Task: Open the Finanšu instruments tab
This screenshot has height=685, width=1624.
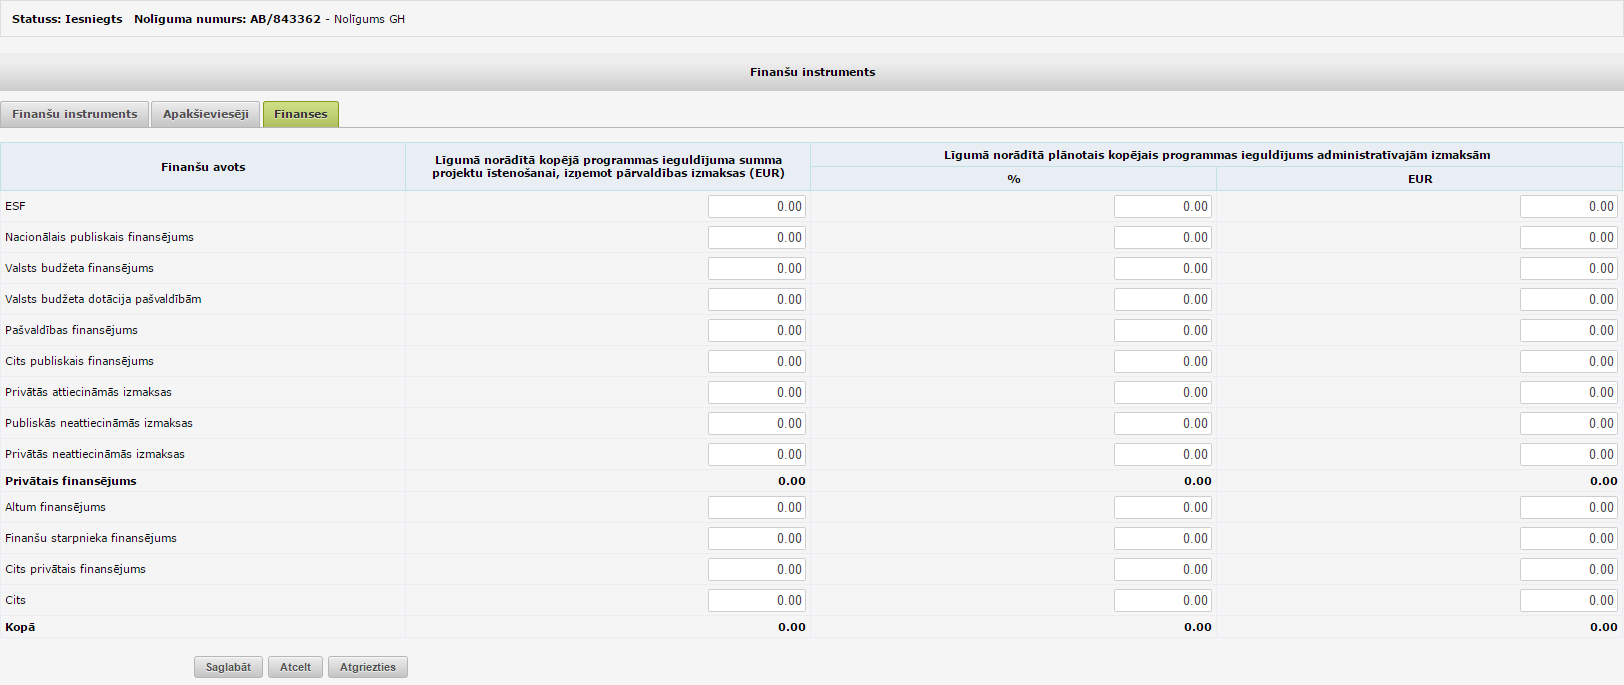Action: pyautogui.click(x=75, y=114)
